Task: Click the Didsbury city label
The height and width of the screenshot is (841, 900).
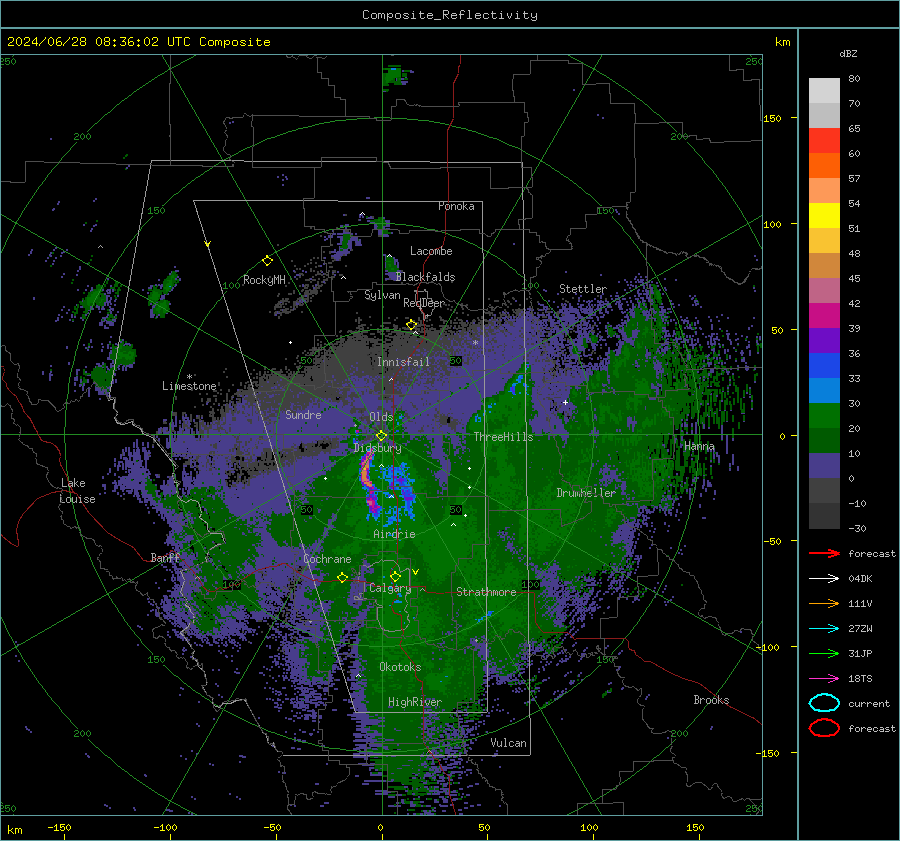Action: point(378,448)
